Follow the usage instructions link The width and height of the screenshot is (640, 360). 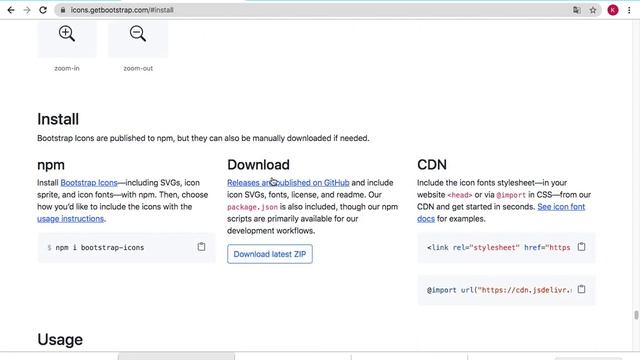coord(71,219)
